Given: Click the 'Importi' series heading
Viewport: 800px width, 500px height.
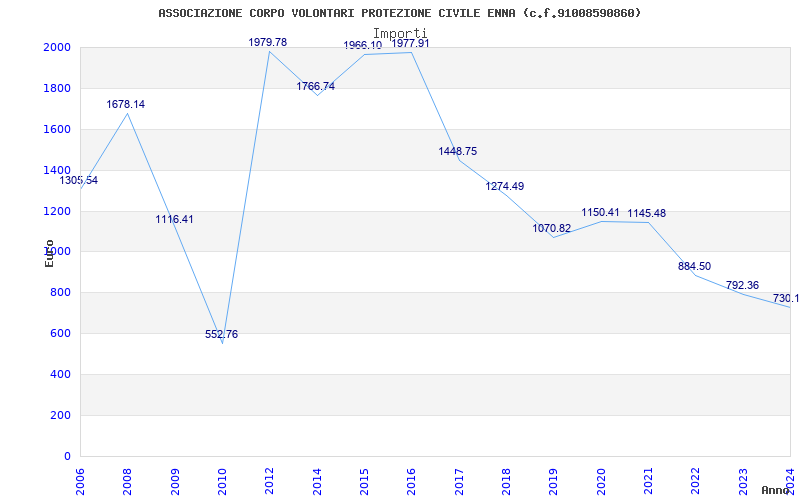Looking at the screenshot, I should point(399,34).
